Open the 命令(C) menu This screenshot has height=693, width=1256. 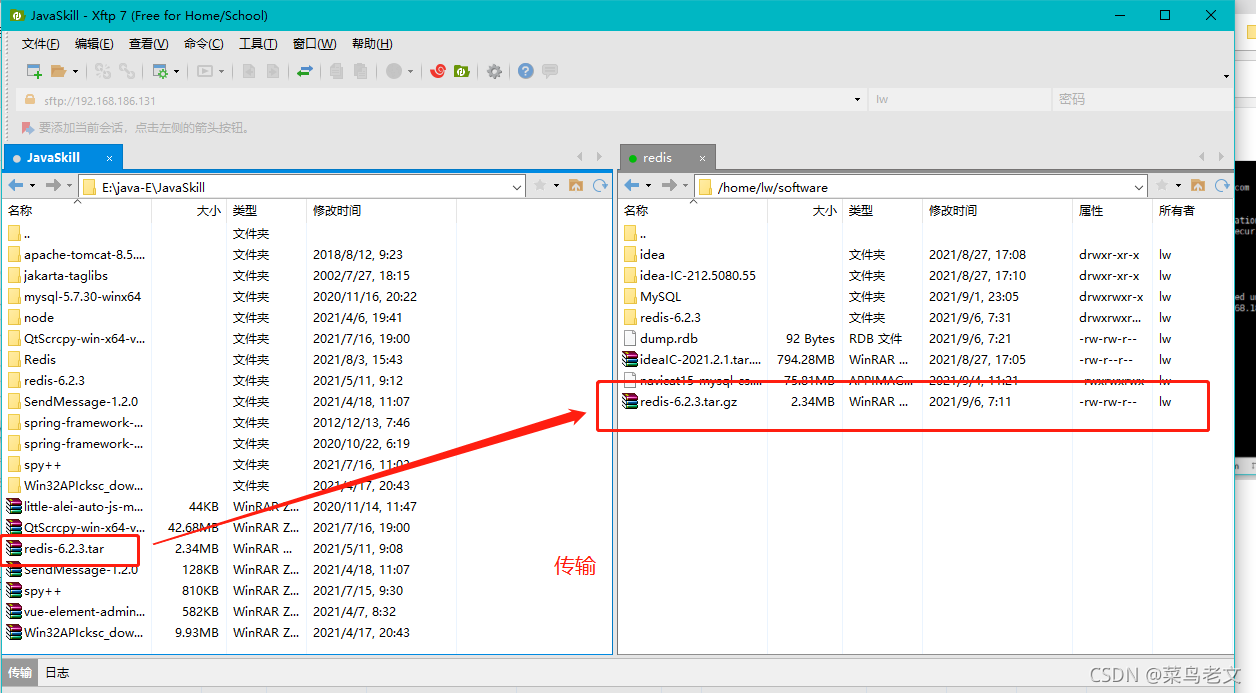[203, 44]
